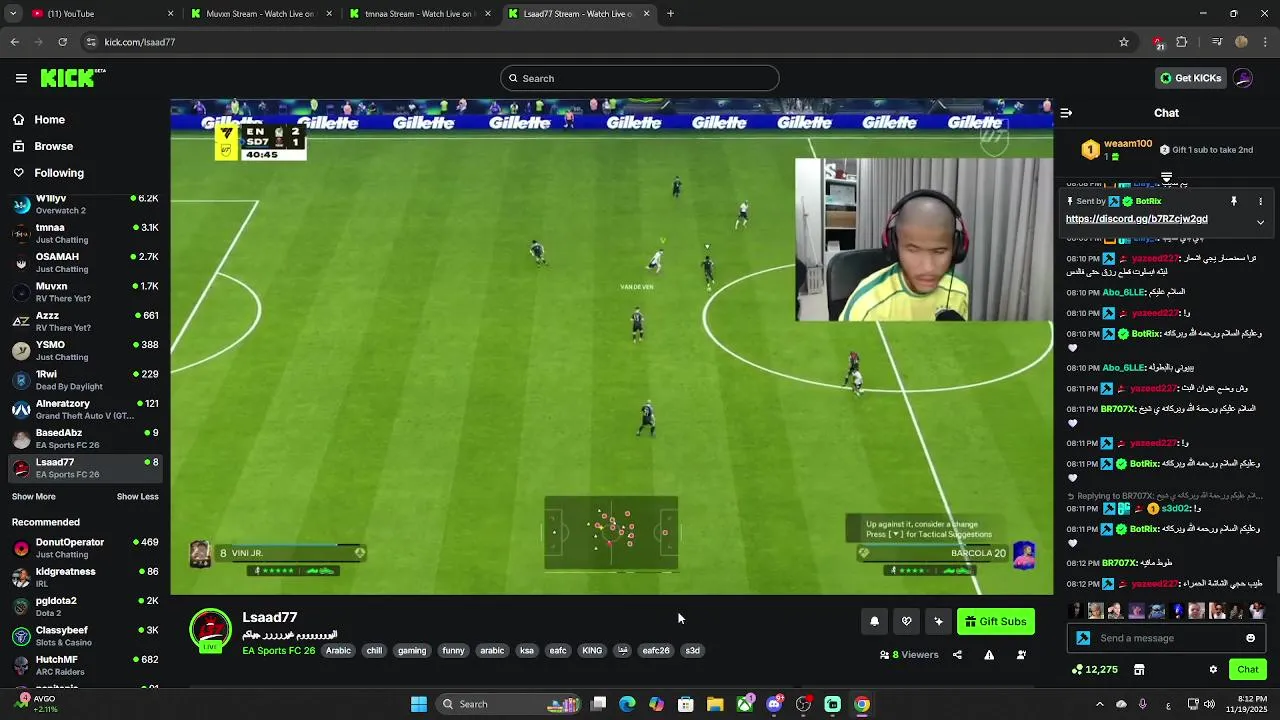This screenshot has width=1280, height=720.
Task: Open Muvxn channel in sidebar
Action: pos(85,292)
